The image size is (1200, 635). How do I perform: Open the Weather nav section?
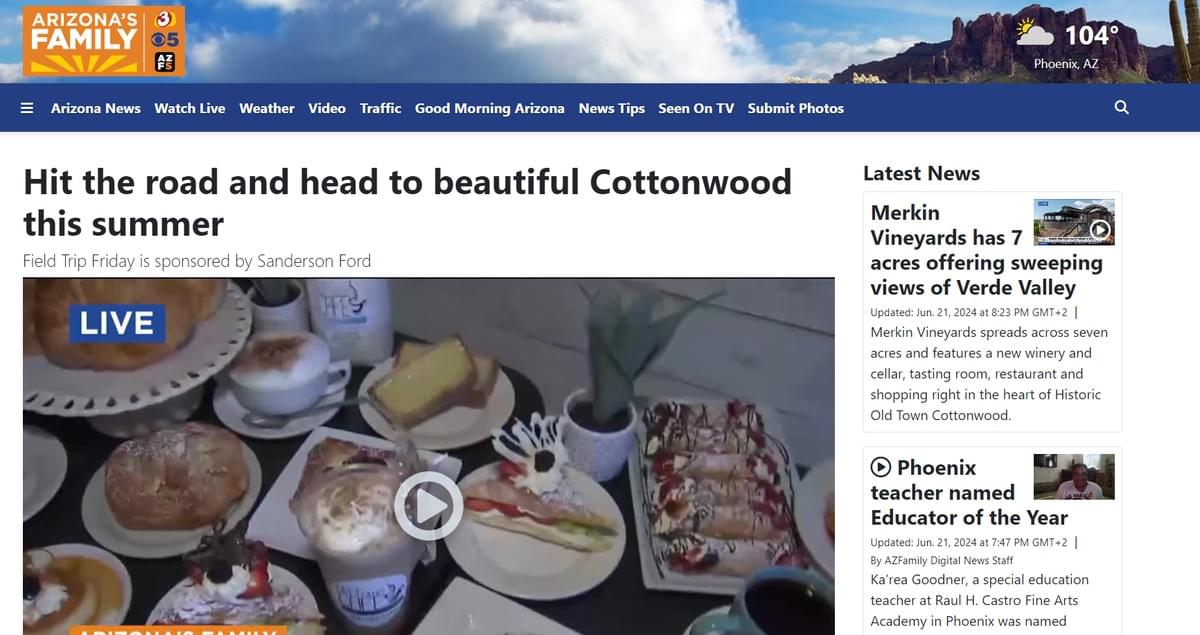coord(267,108)
